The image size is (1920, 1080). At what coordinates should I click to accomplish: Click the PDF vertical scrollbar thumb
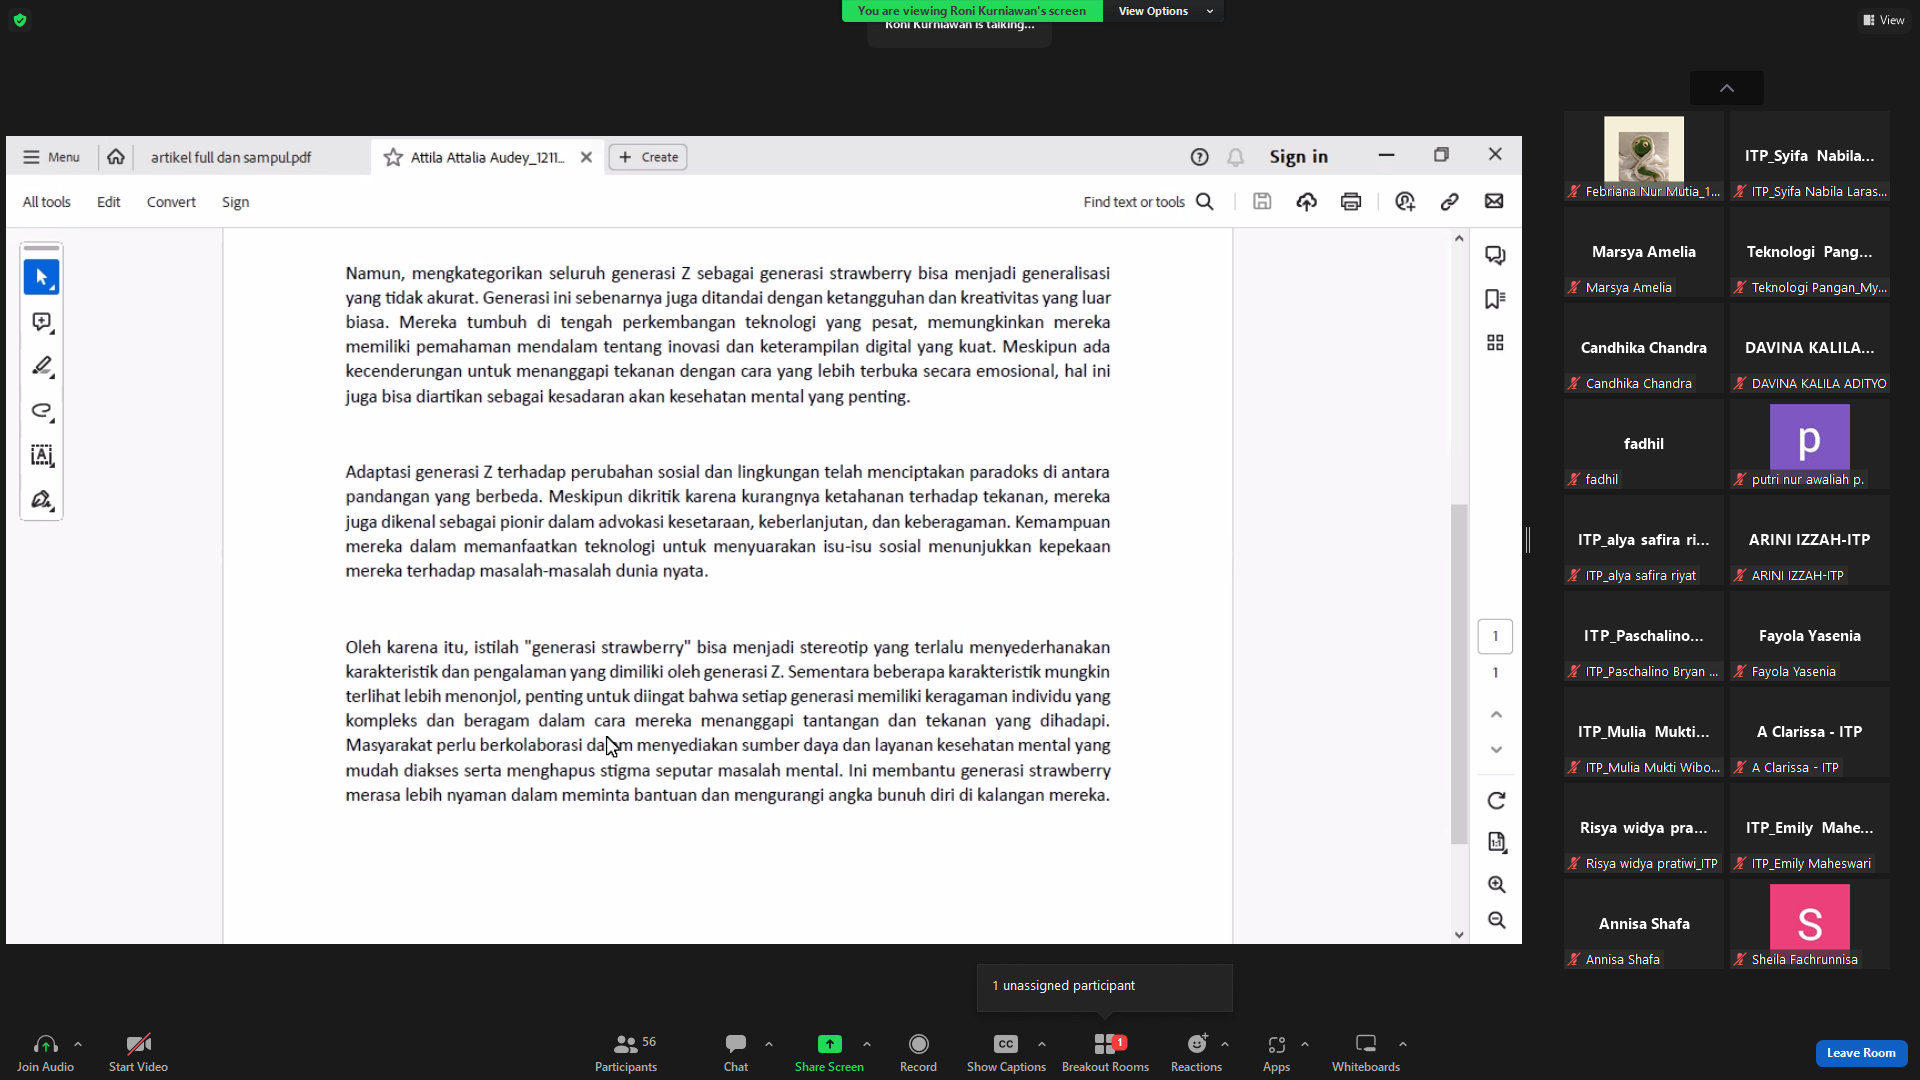(x=1459, y=673)
